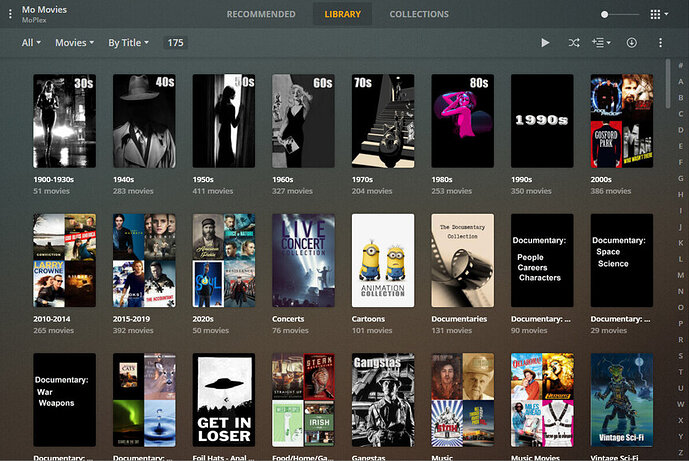The width and height of the screenshot is (689, 461).
Task: Click the 175 item count badge
Action: 175,43
